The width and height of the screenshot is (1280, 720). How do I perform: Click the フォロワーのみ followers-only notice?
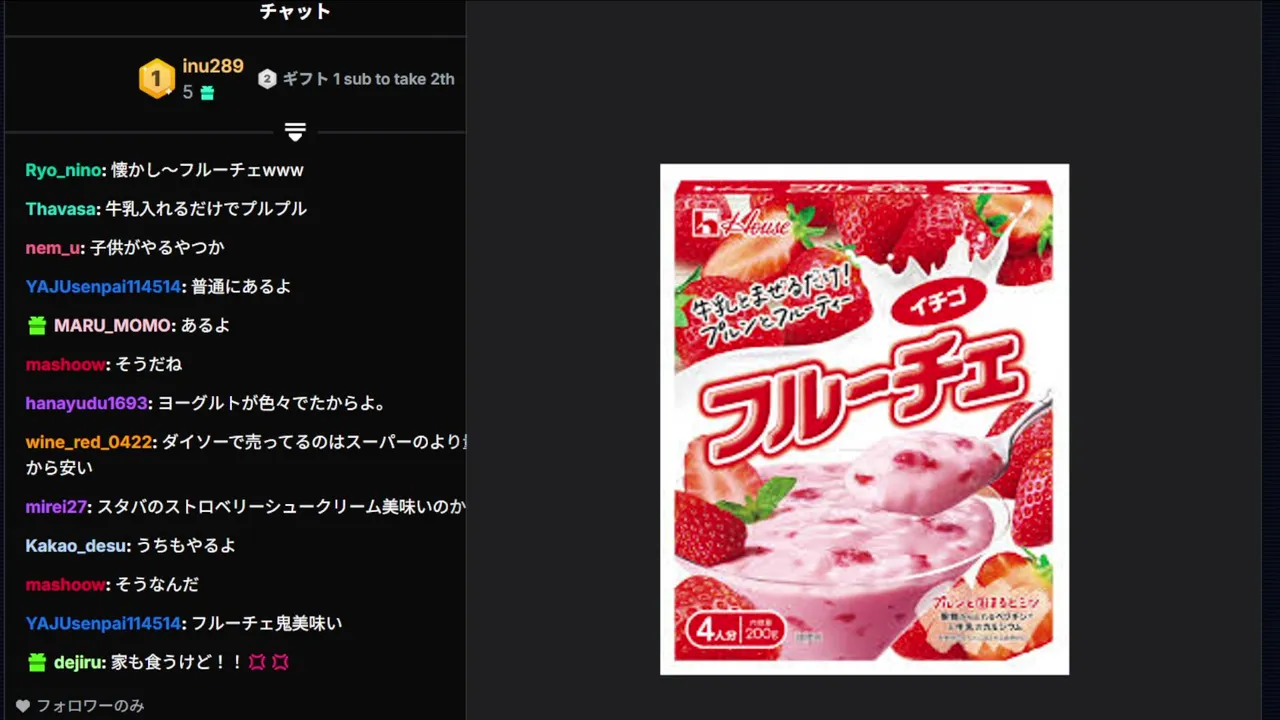coord(90,706)
